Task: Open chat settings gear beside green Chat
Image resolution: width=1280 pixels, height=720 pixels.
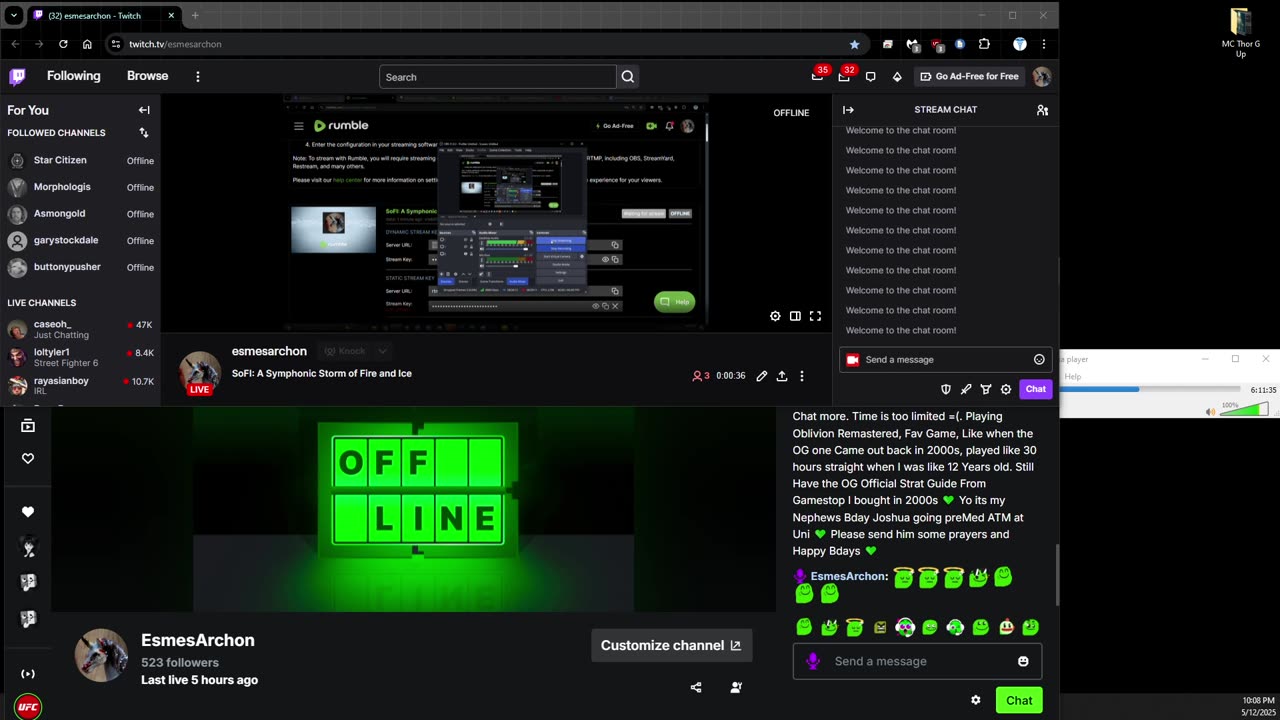Action: coord(976,700)
